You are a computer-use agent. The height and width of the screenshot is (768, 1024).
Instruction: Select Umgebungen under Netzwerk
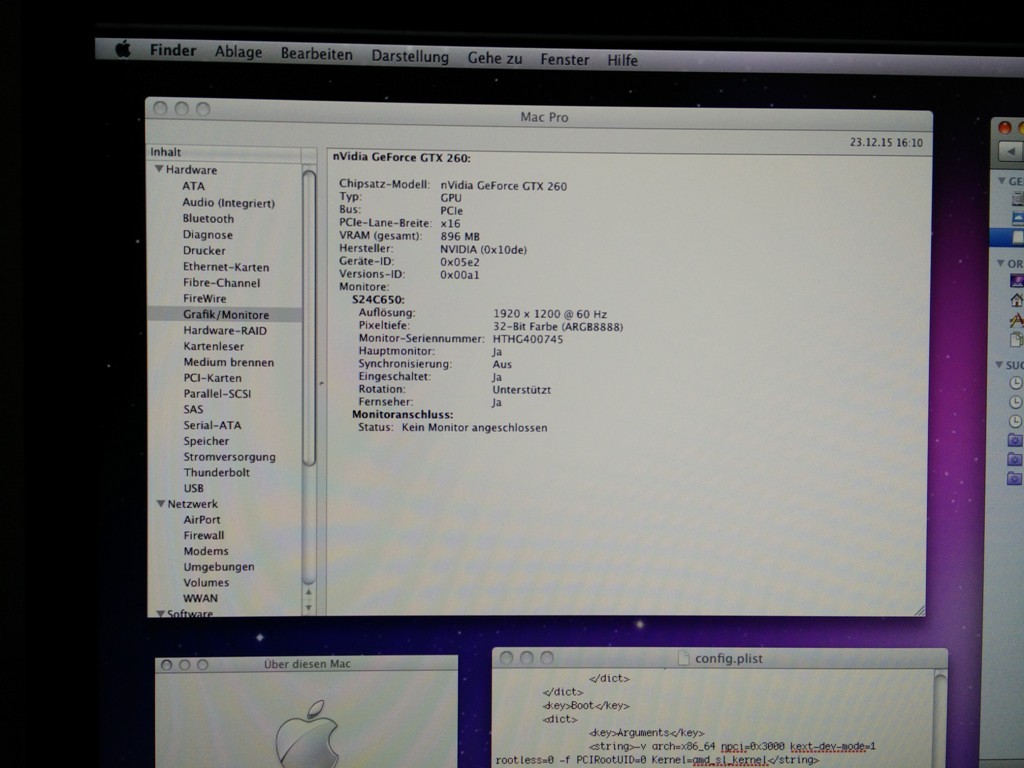tap(219, 566)
